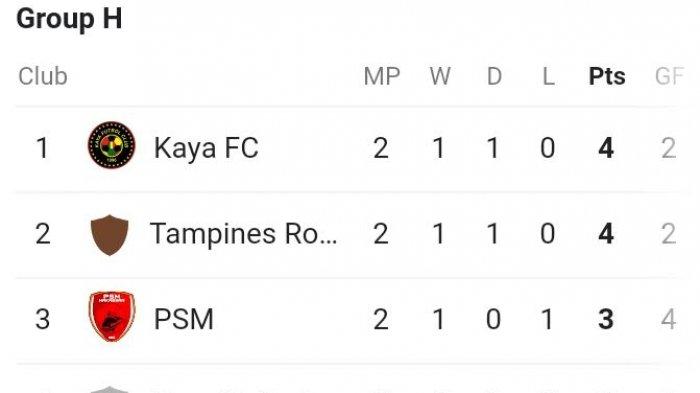Click the PSM red crest logo
This screenshot has height=393, width=700.
pyautogui.click(x=112, y=317)
